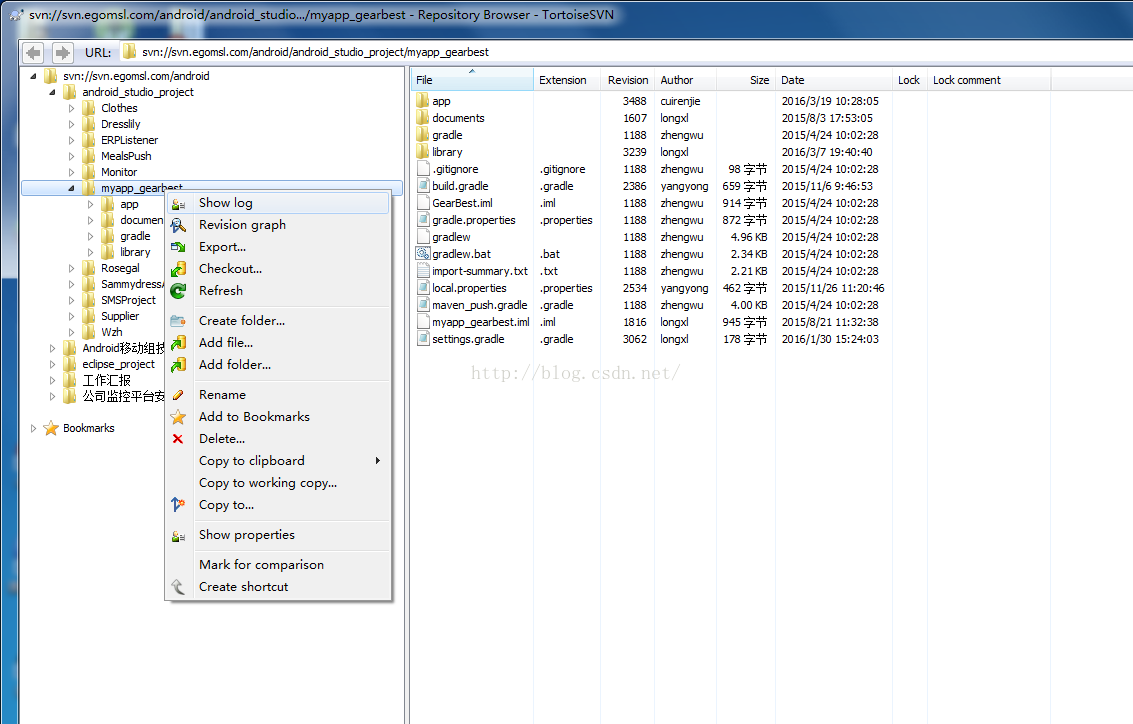Open Copy to clipboard submenu arrow
This screenshot has width=1133, height=724.
(x=378, y=461)
